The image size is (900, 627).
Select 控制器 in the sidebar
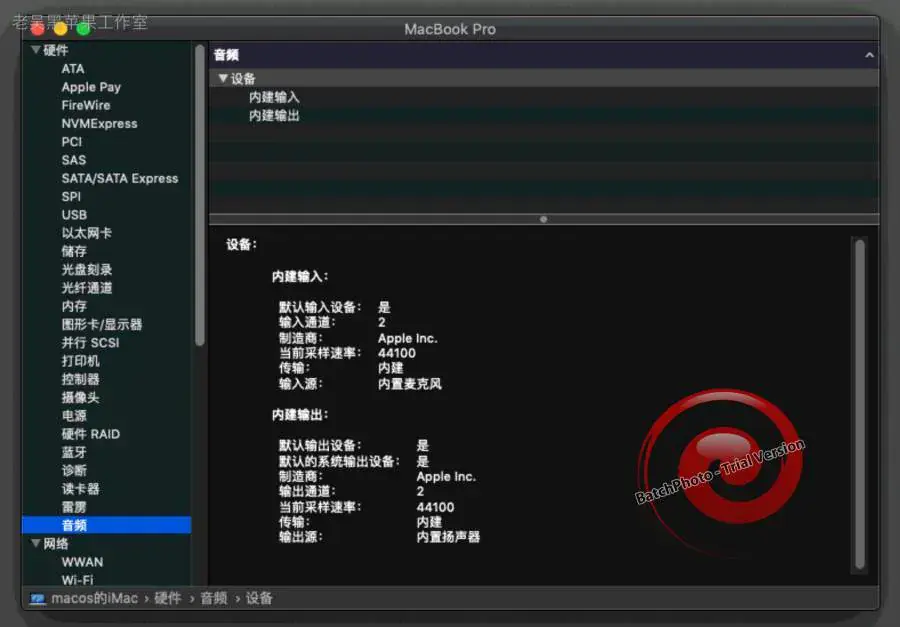pos(80,379)
